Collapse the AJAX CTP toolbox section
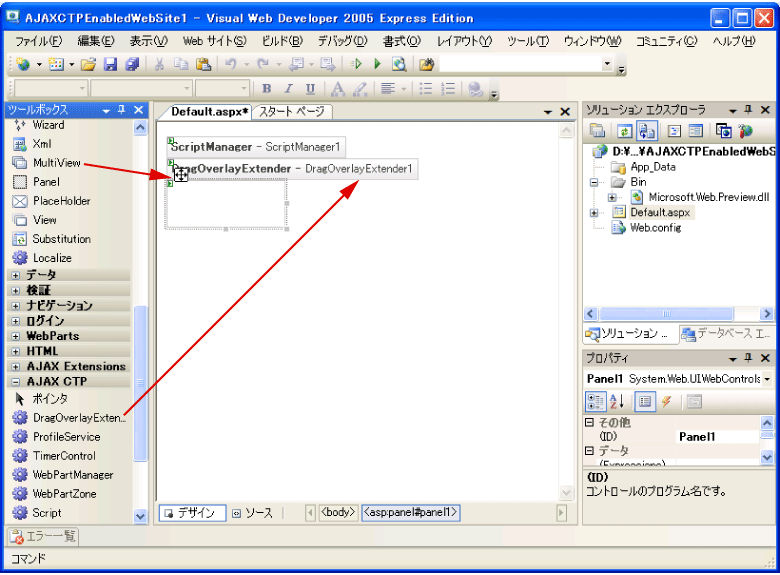 [x=15, y=382]
